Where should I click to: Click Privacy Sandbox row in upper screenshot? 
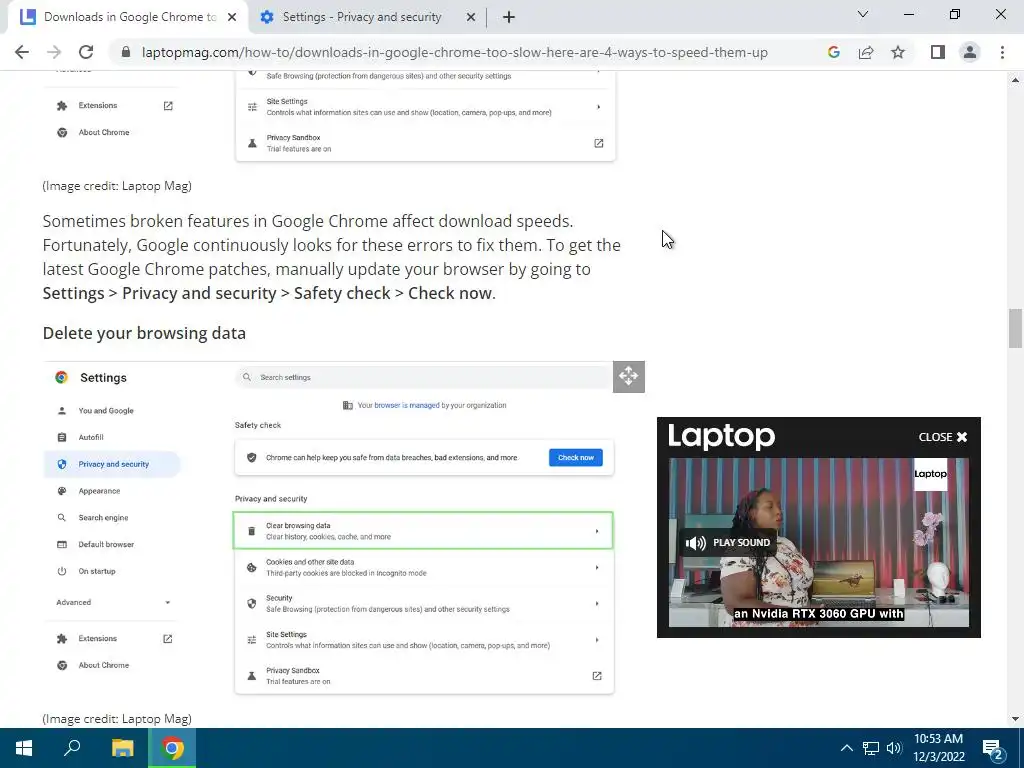pos(424,143)
